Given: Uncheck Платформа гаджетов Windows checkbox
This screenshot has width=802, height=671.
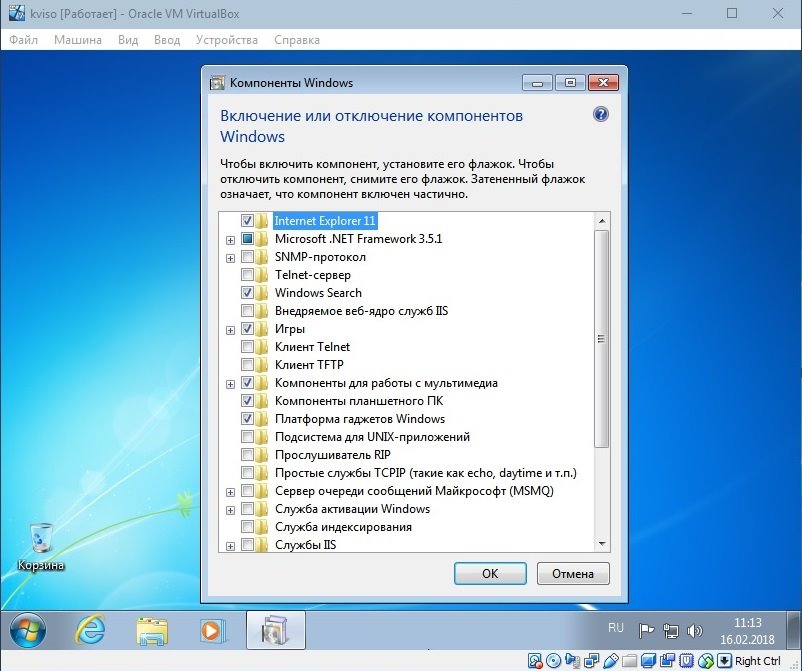Looking at the screenshot, I should [247, 419].
